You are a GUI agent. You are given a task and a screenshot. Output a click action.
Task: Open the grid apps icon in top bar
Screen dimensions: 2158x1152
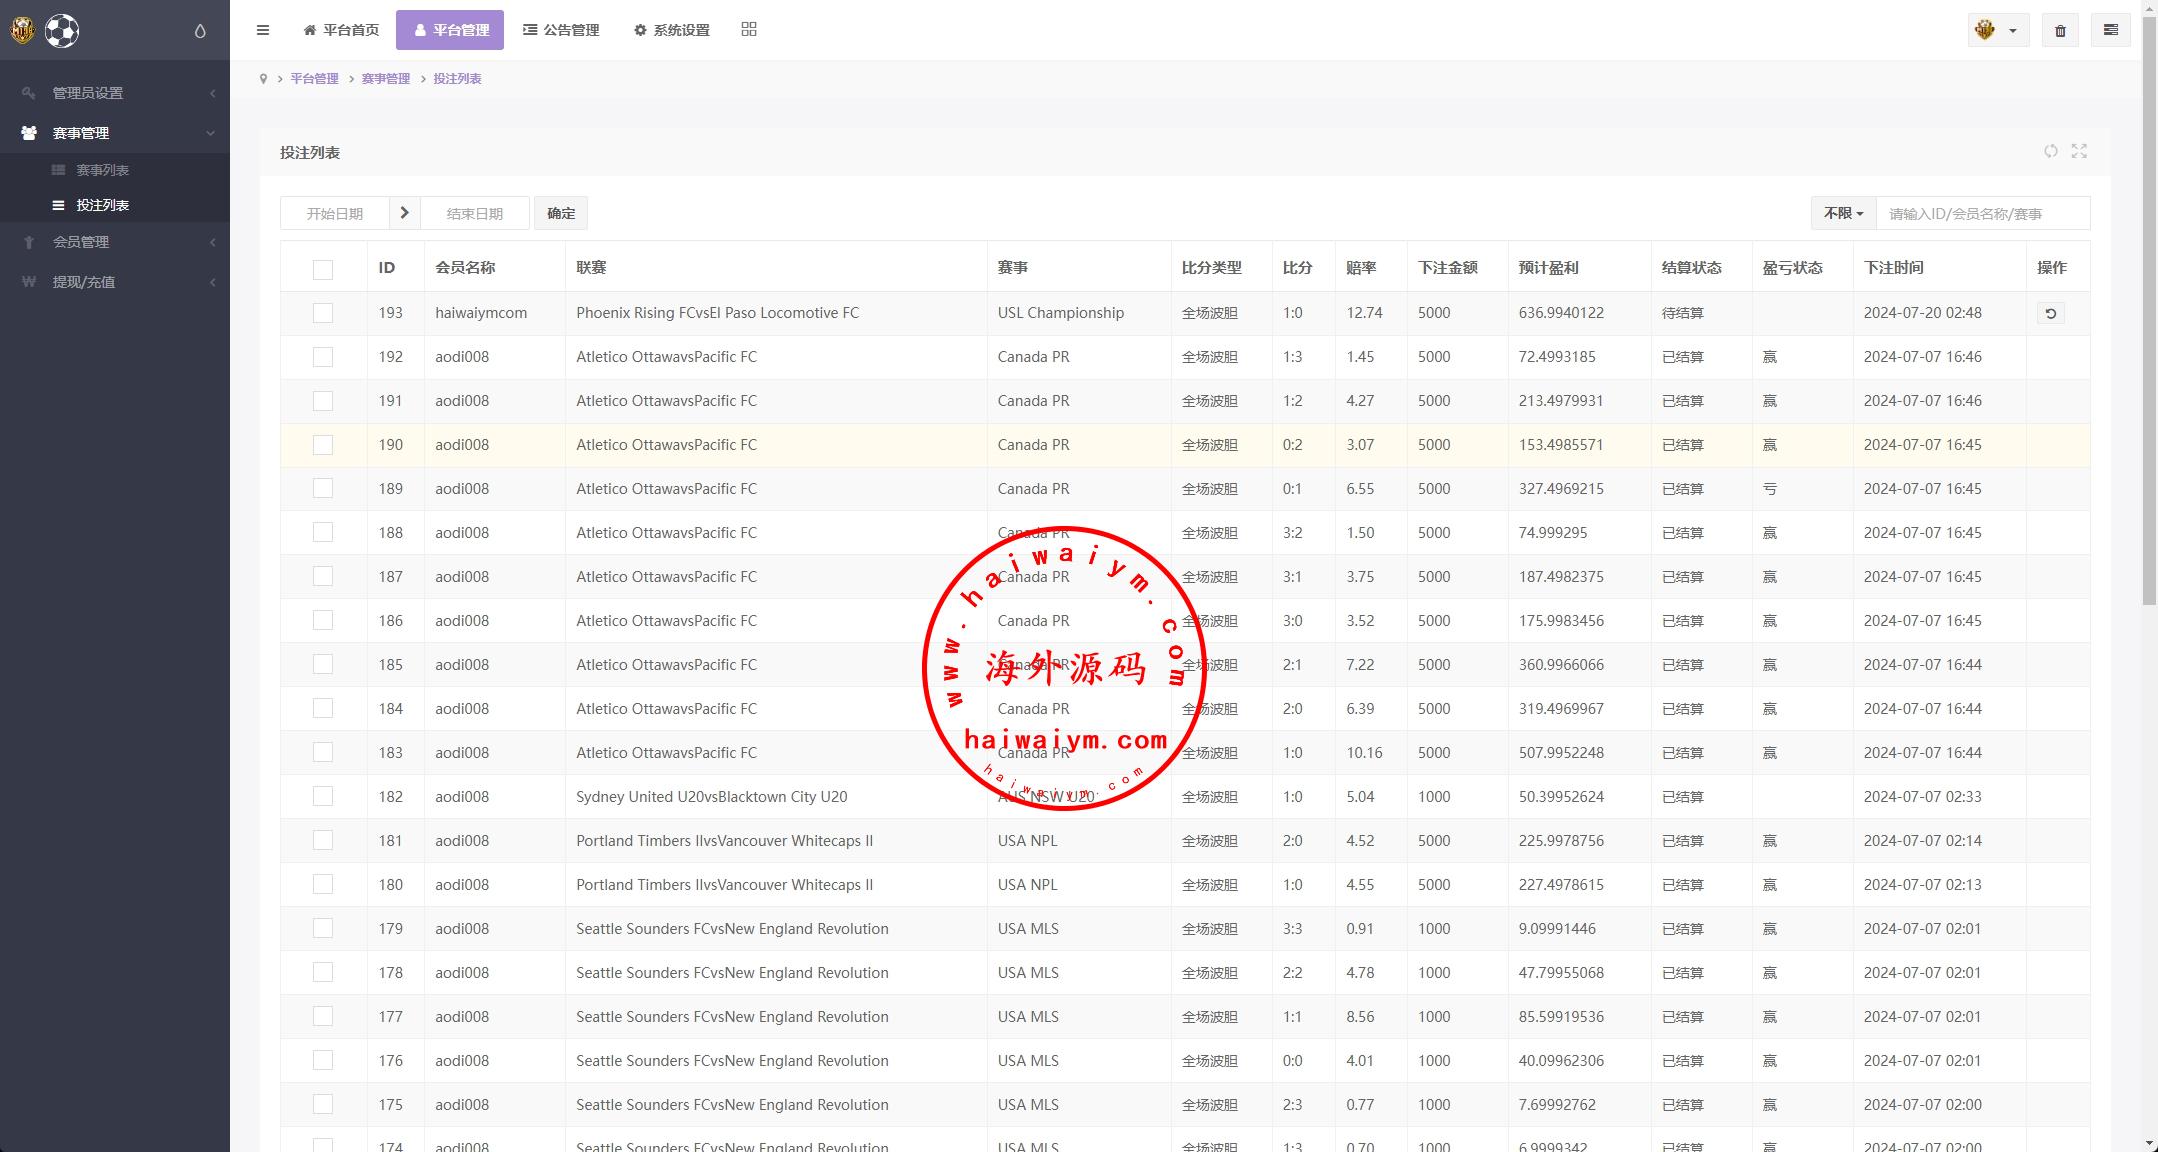tap(749, 30)
